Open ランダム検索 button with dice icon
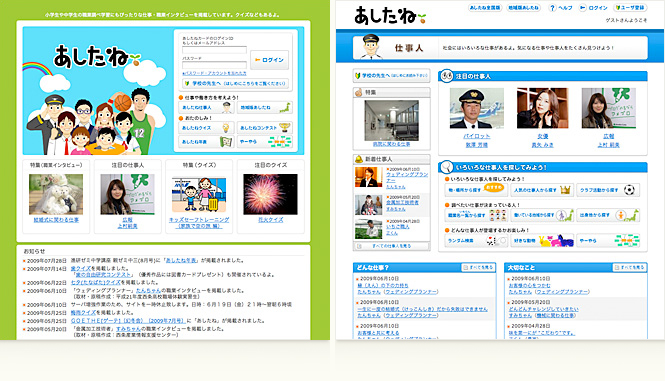 (x=476, y=241)
